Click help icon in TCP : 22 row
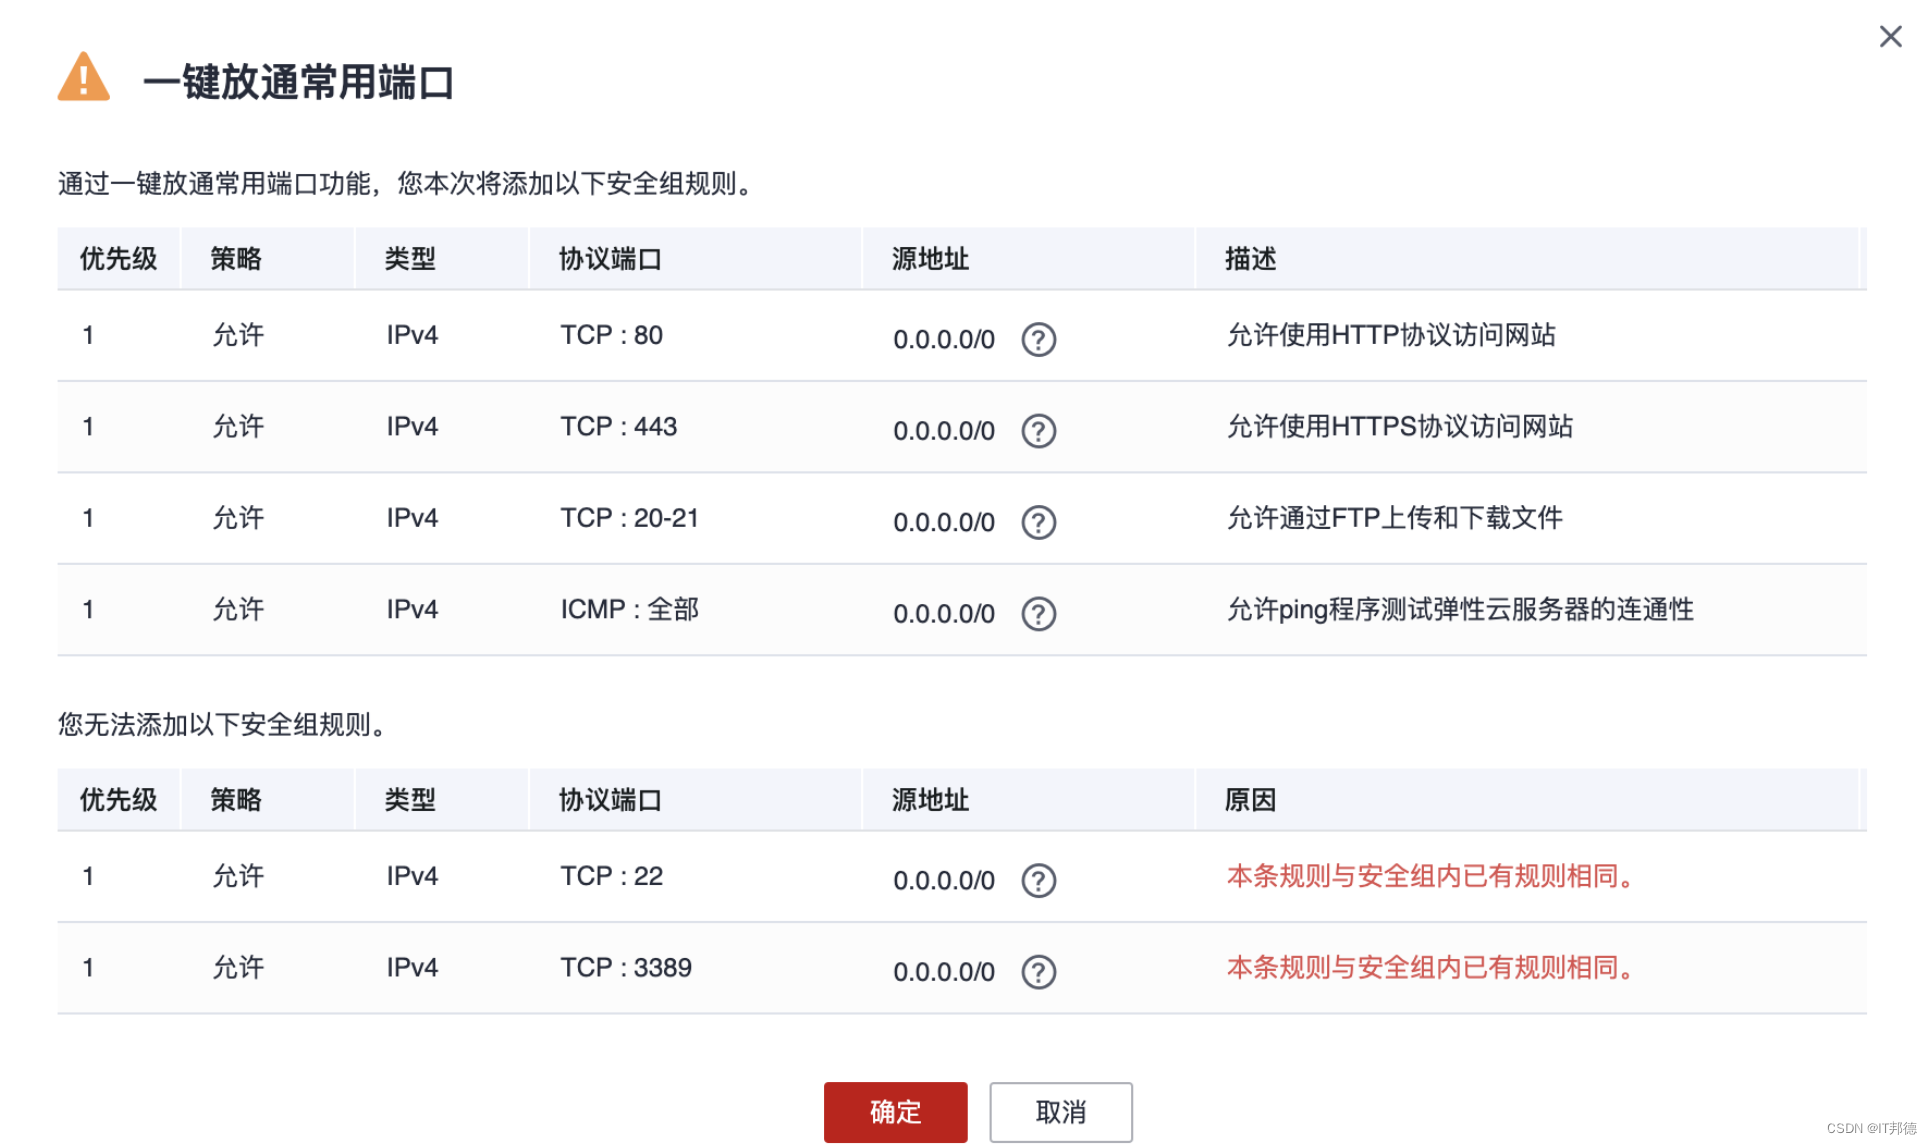The height and width of the screenshot is (1144, 1932). click(1038, 881)
